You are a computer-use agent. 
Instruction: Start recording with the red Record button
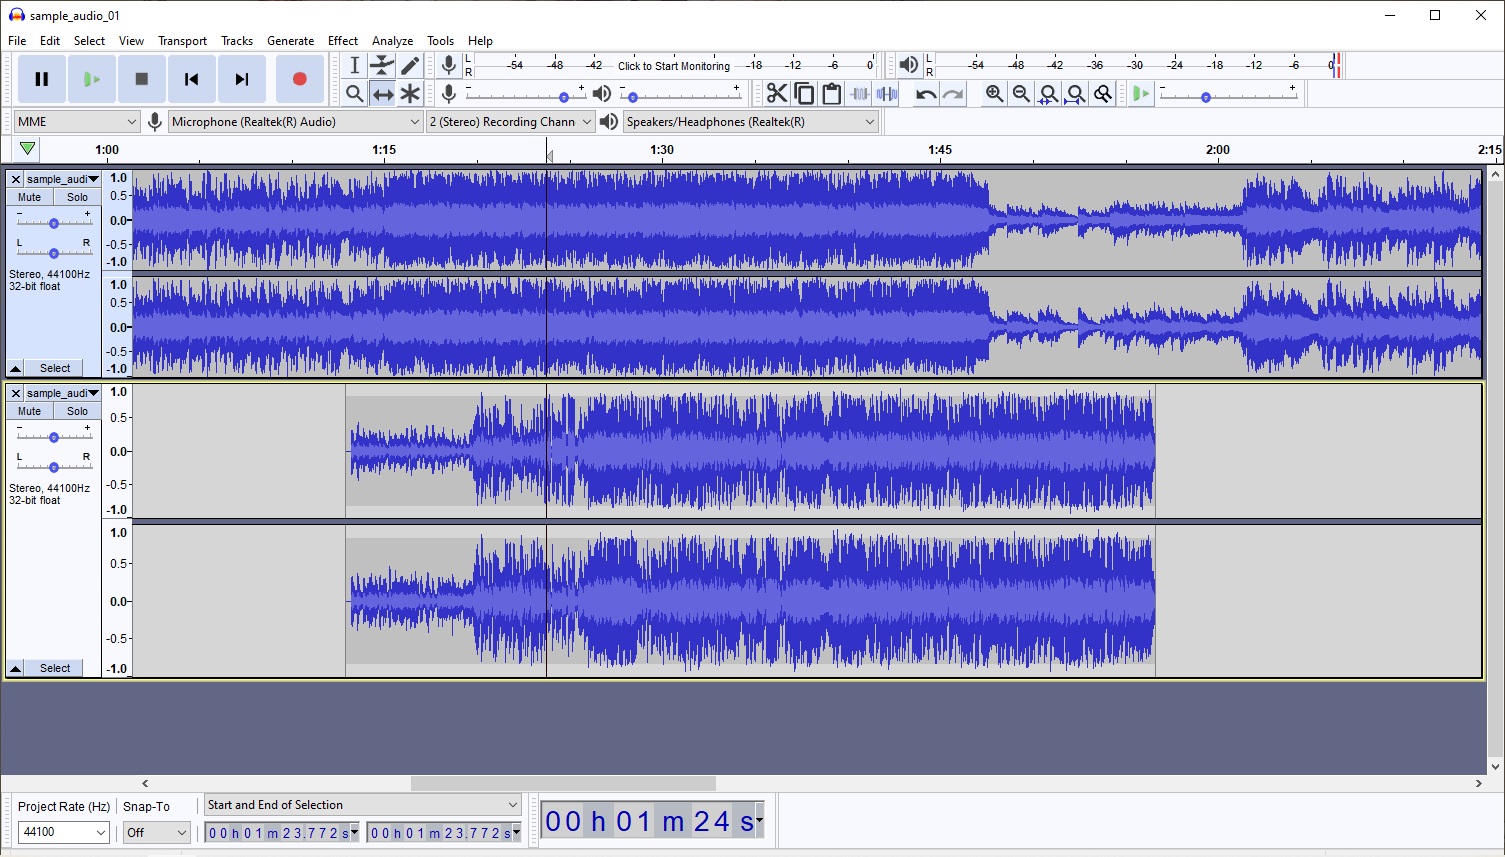(x=299, y=79)
